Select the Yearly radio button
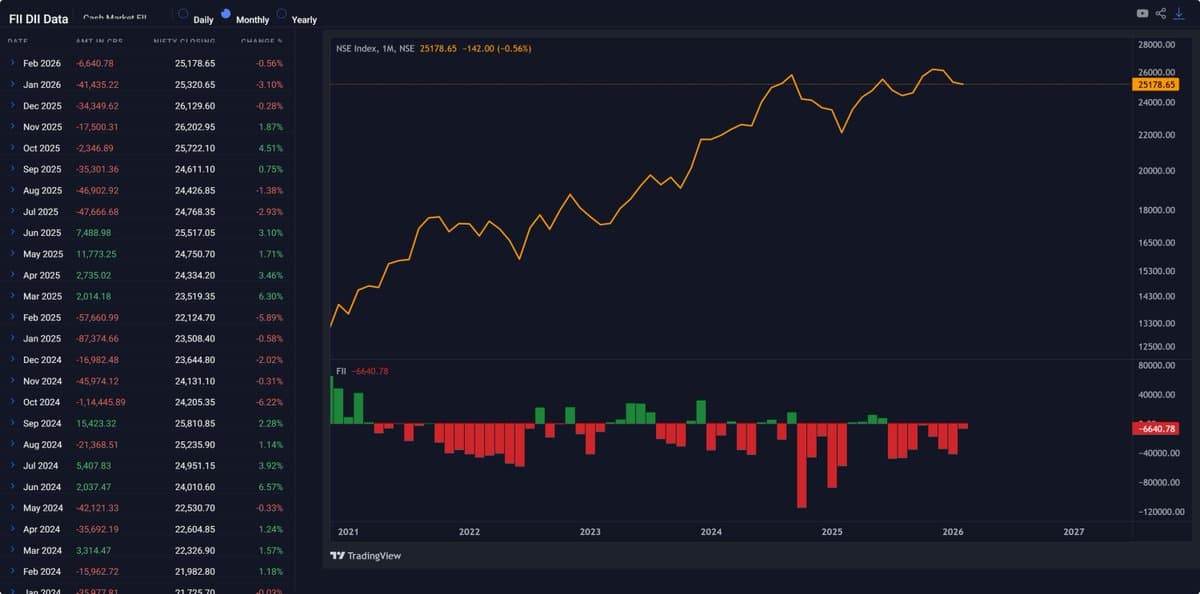The image size is (1200, 594). 281,14
